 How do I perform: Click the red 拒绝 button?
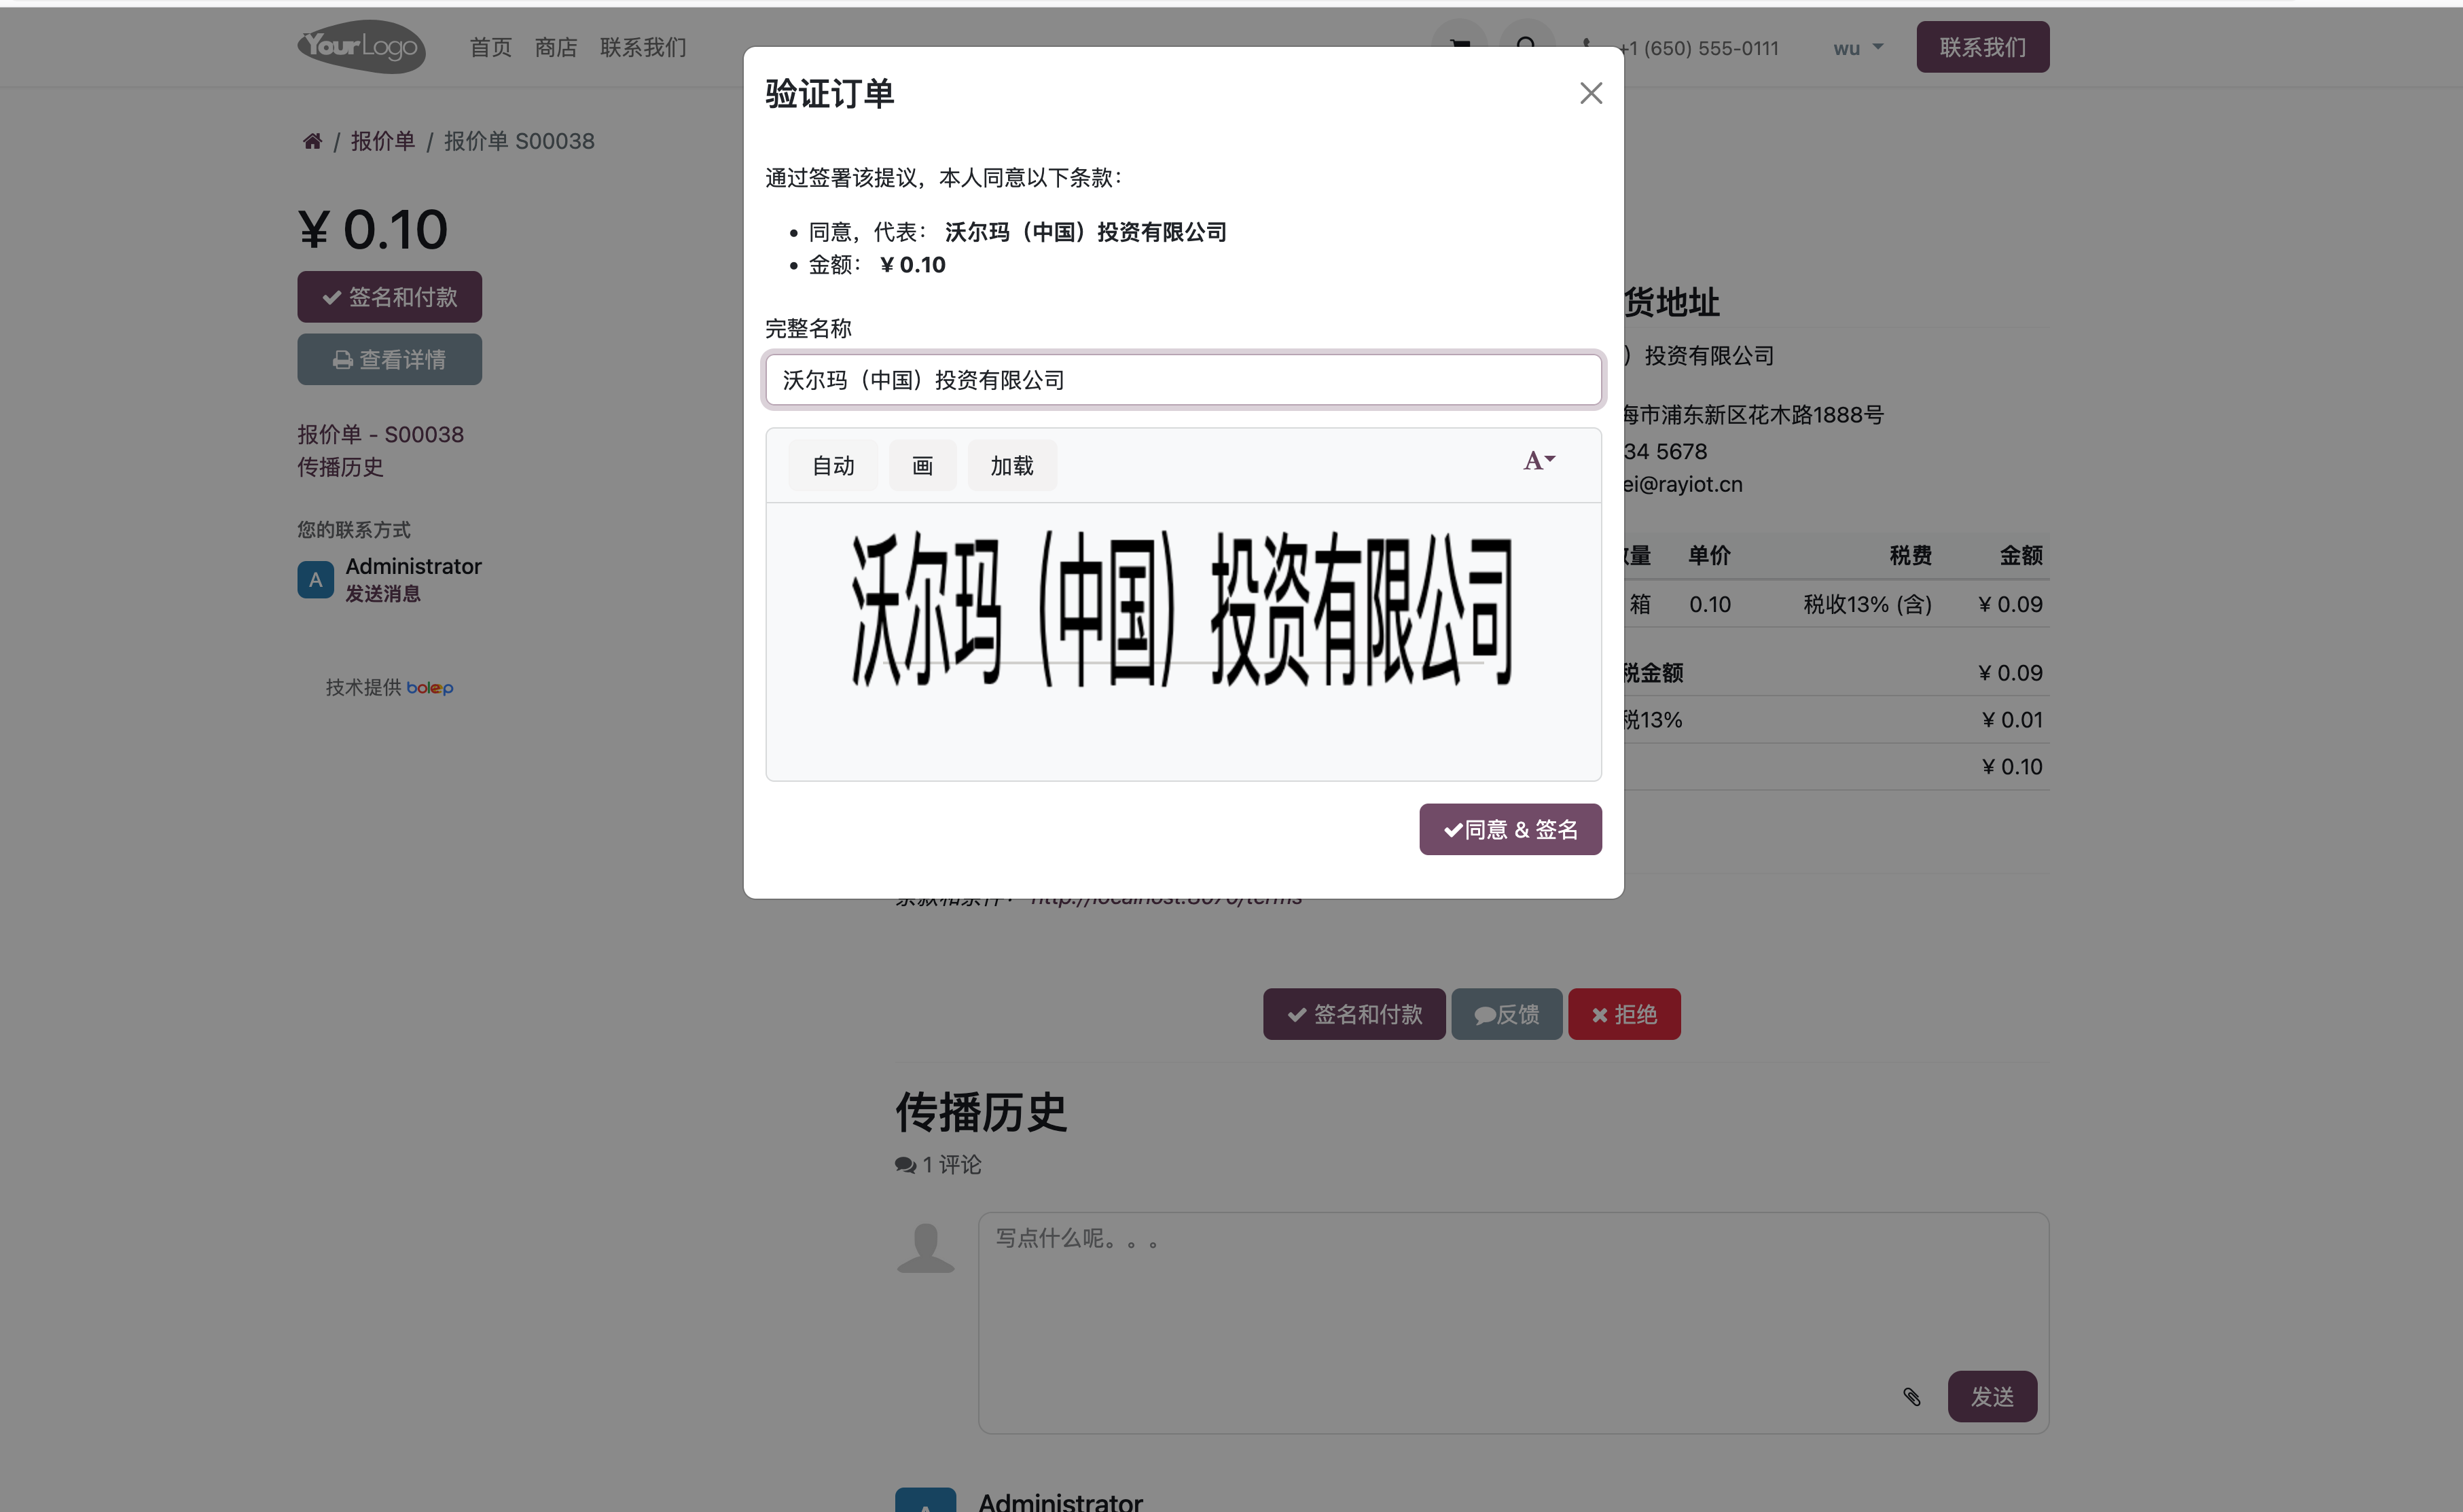click(1624, 1014)
